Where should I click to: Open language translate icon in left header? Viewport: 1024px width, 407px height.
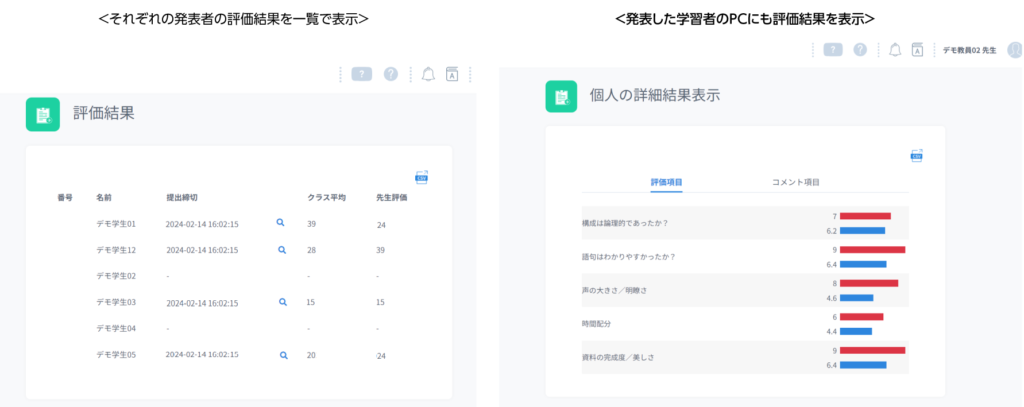point(451,74)
